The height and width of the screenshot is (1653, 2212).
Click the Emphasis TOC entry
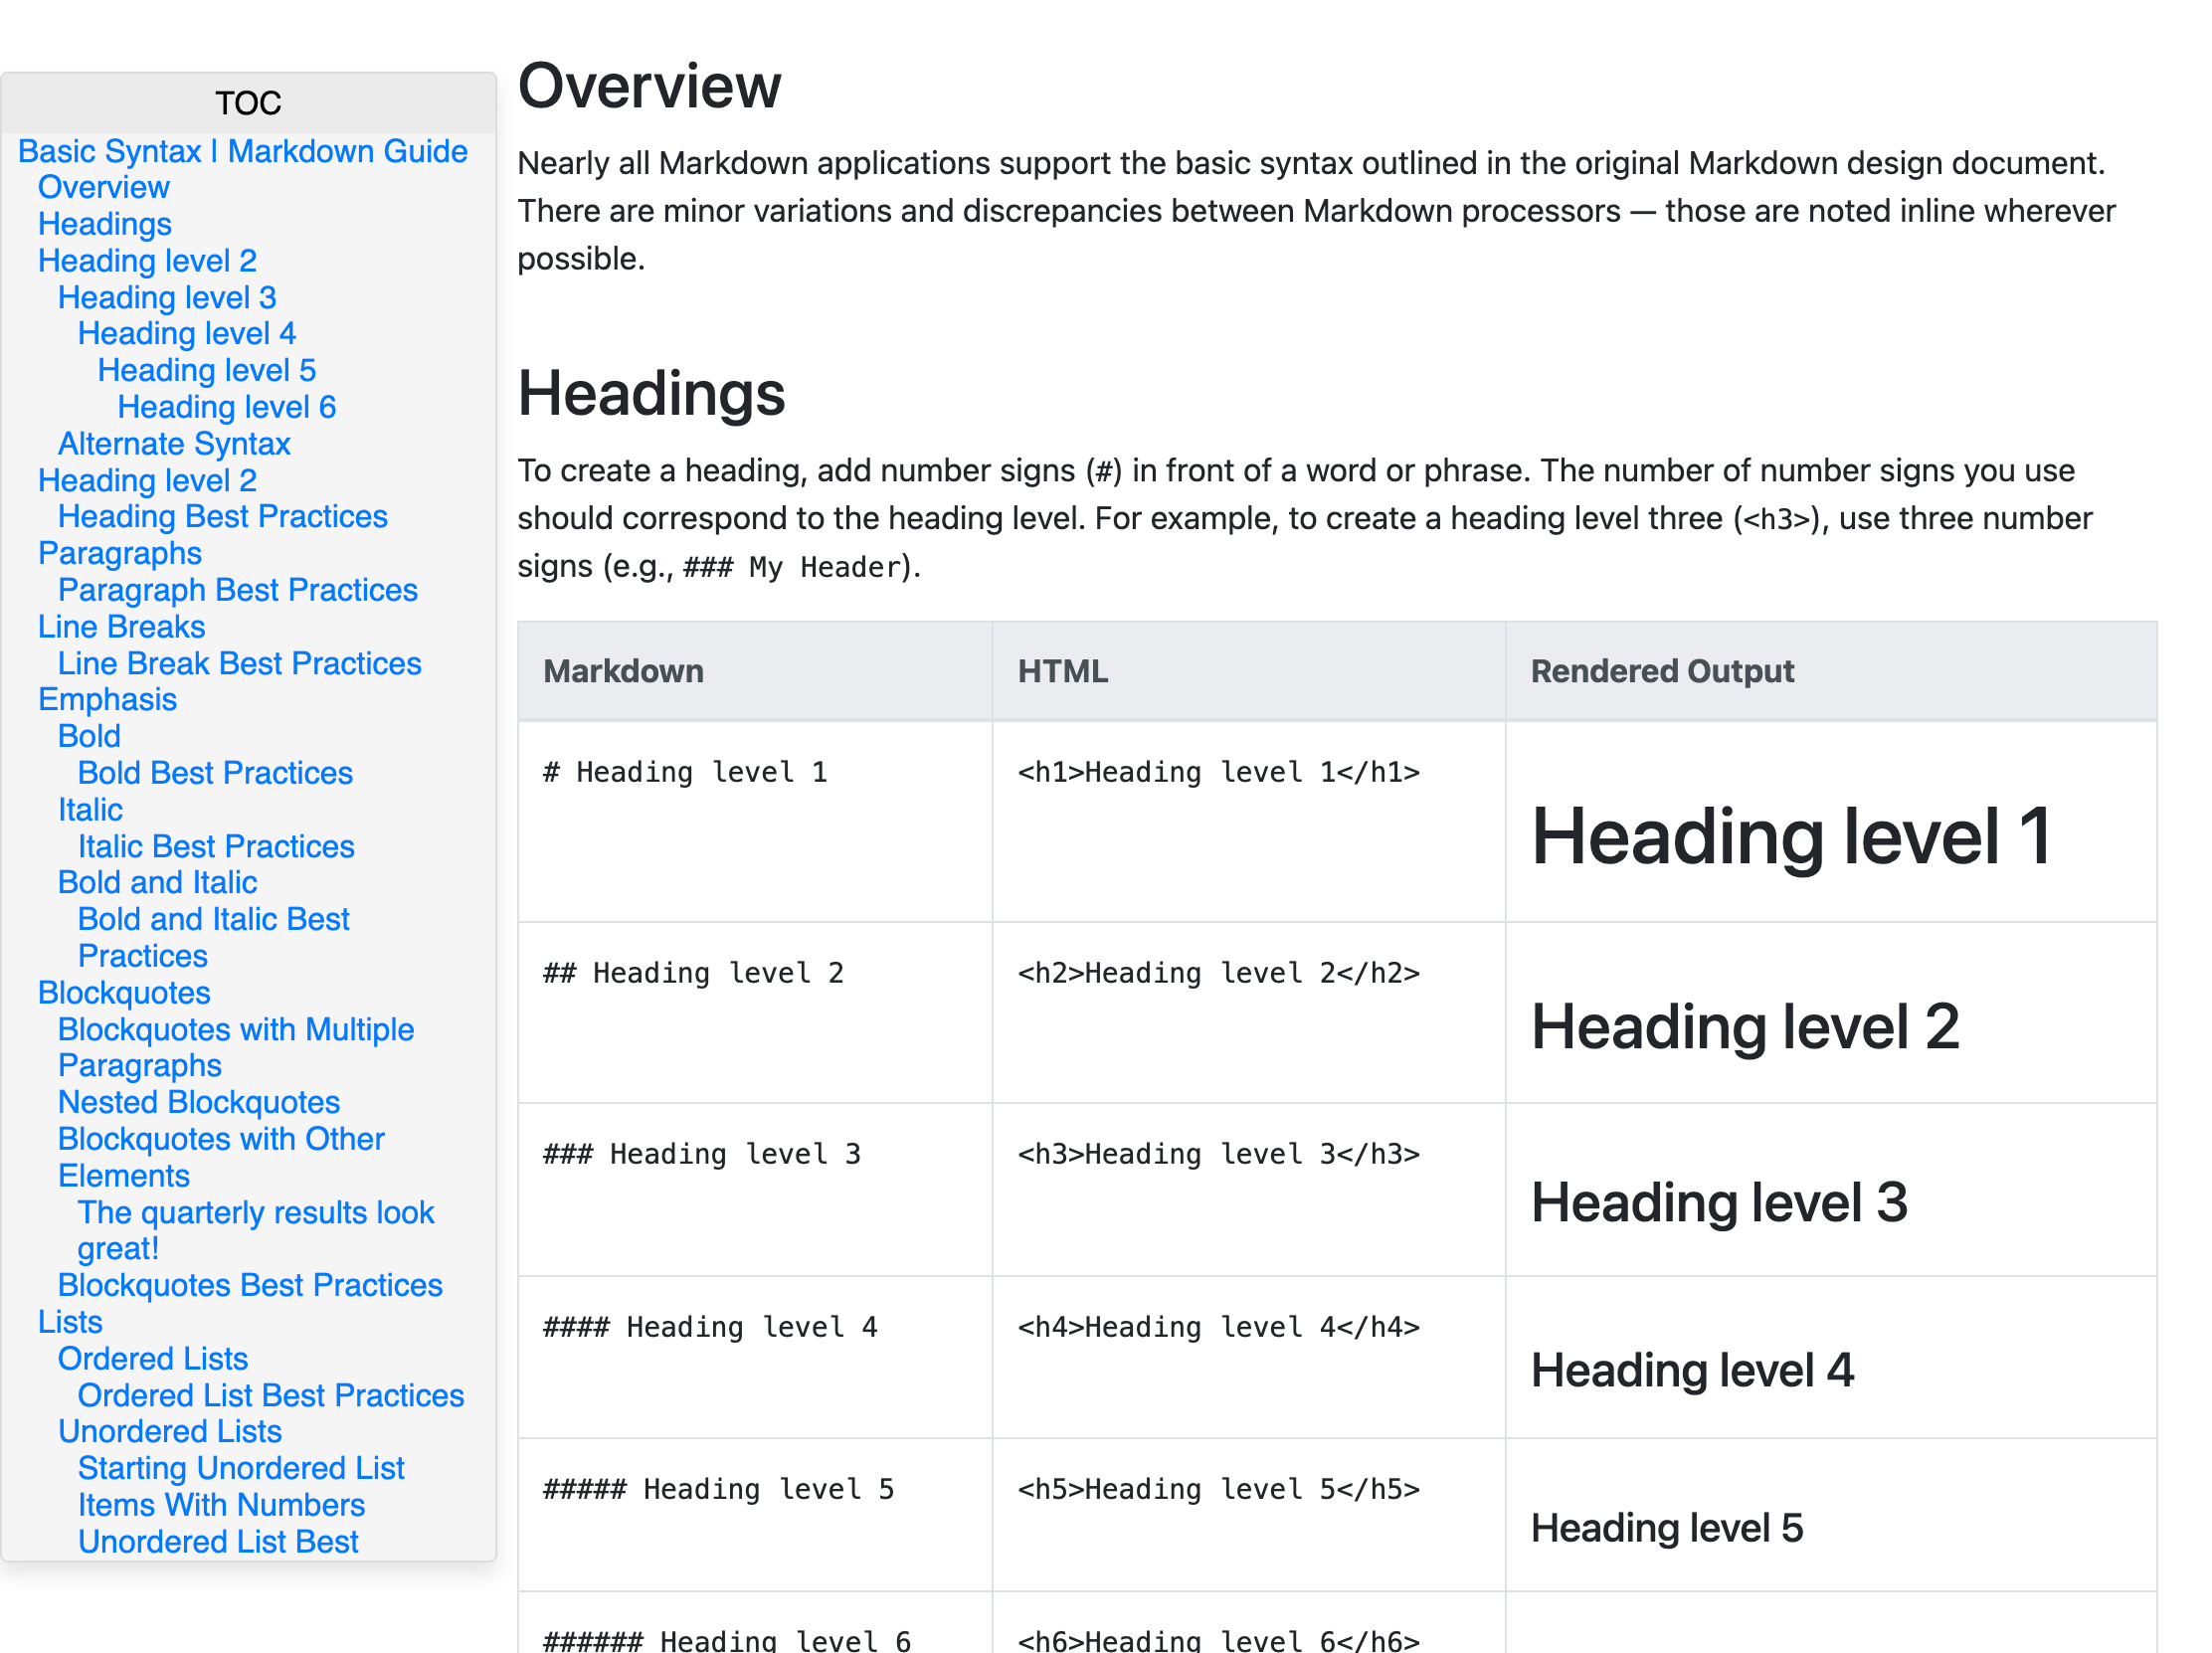[107, 700]
